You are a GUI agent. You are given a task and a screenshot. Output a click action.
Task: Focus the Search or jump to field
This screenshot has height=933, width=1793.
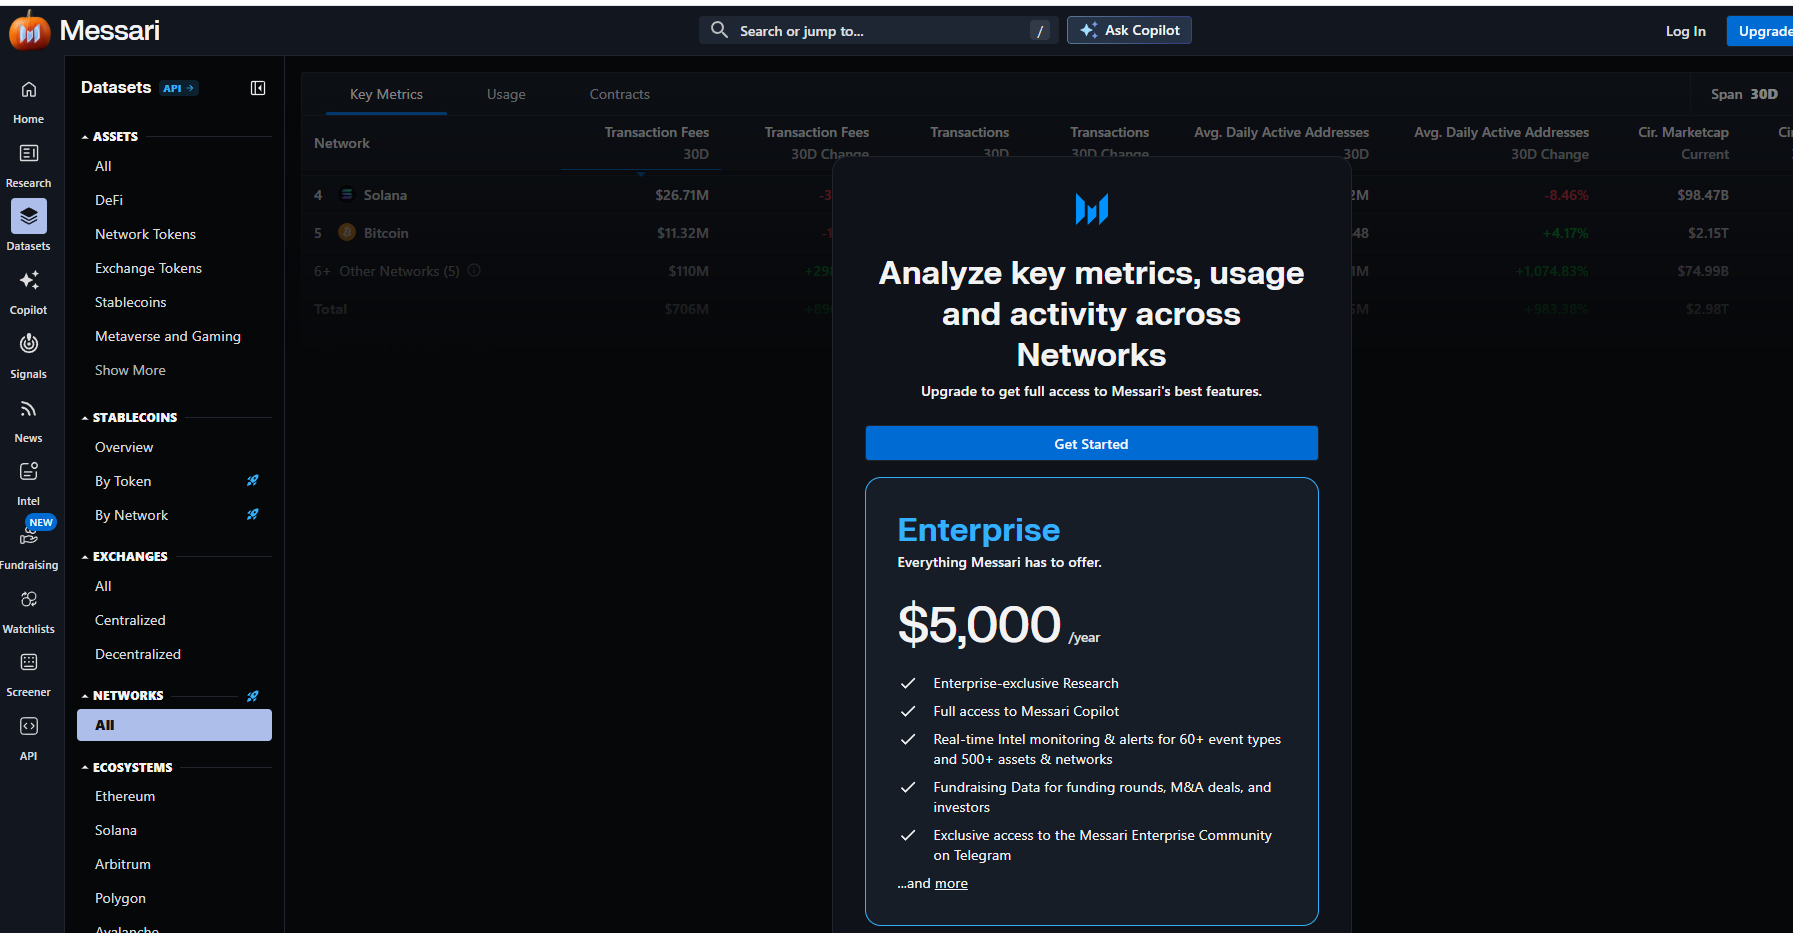point(878,30)
